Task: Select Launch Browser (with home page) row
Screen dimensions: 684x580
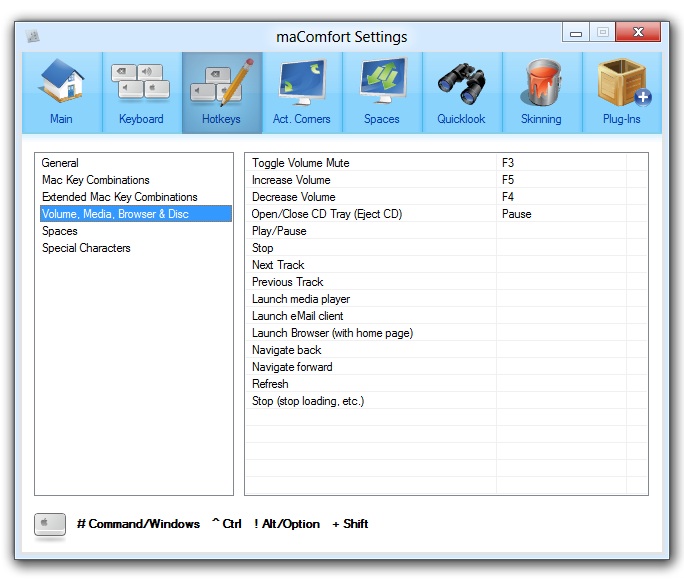Action: point(446,333)
